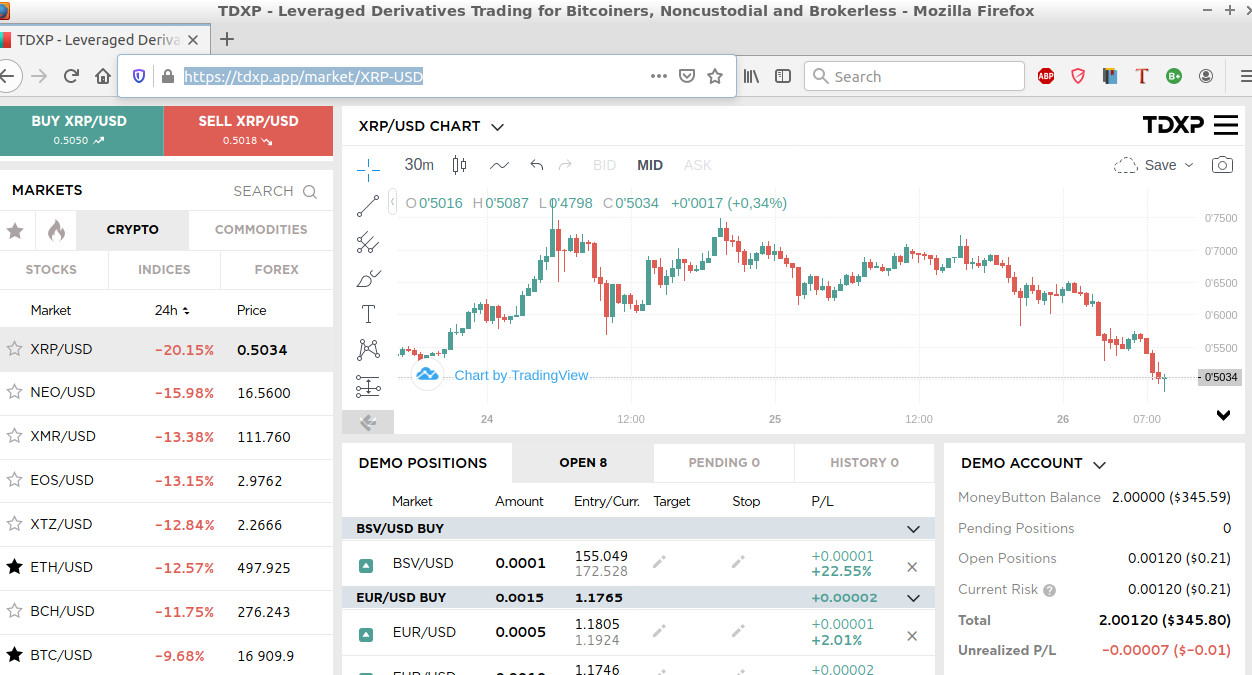This screenshot has height=675, width=1252.
Task: Open the candlestick chart style selector
Action: coord(459,165)
